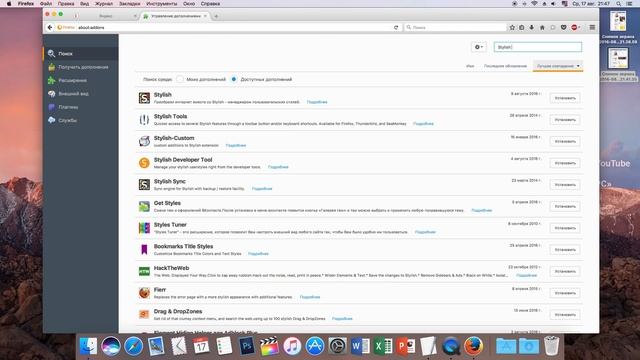Click the Bookmarks Title Styles icon
This screenshot has width=640, height=360.
point(144,249)
